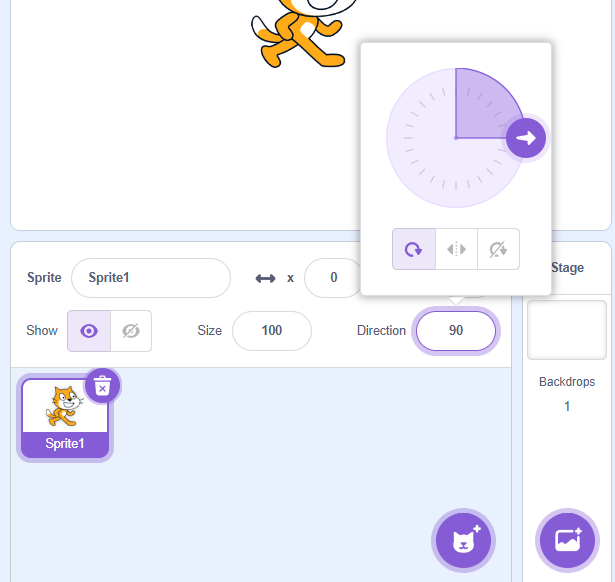Click the direction dial arrow handle

526,138
